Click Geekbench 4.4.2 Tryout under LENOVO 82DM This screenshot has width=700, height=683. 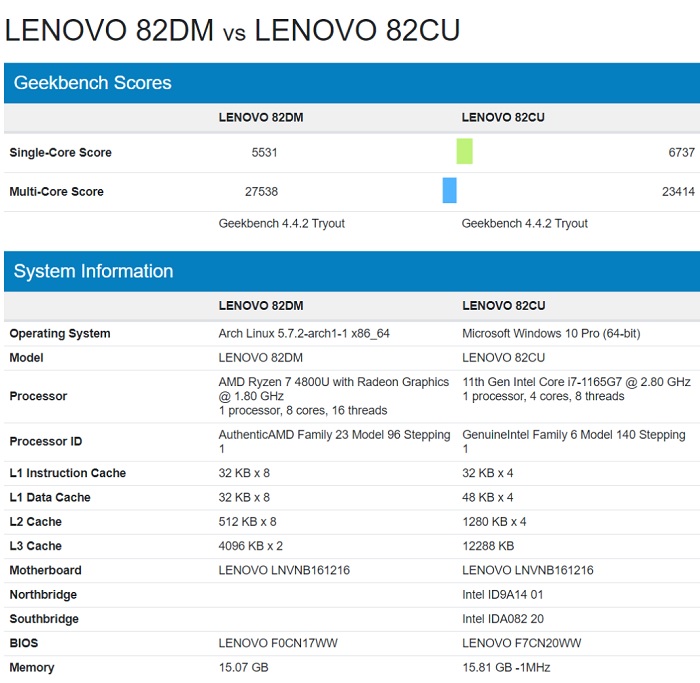(282, 224)
